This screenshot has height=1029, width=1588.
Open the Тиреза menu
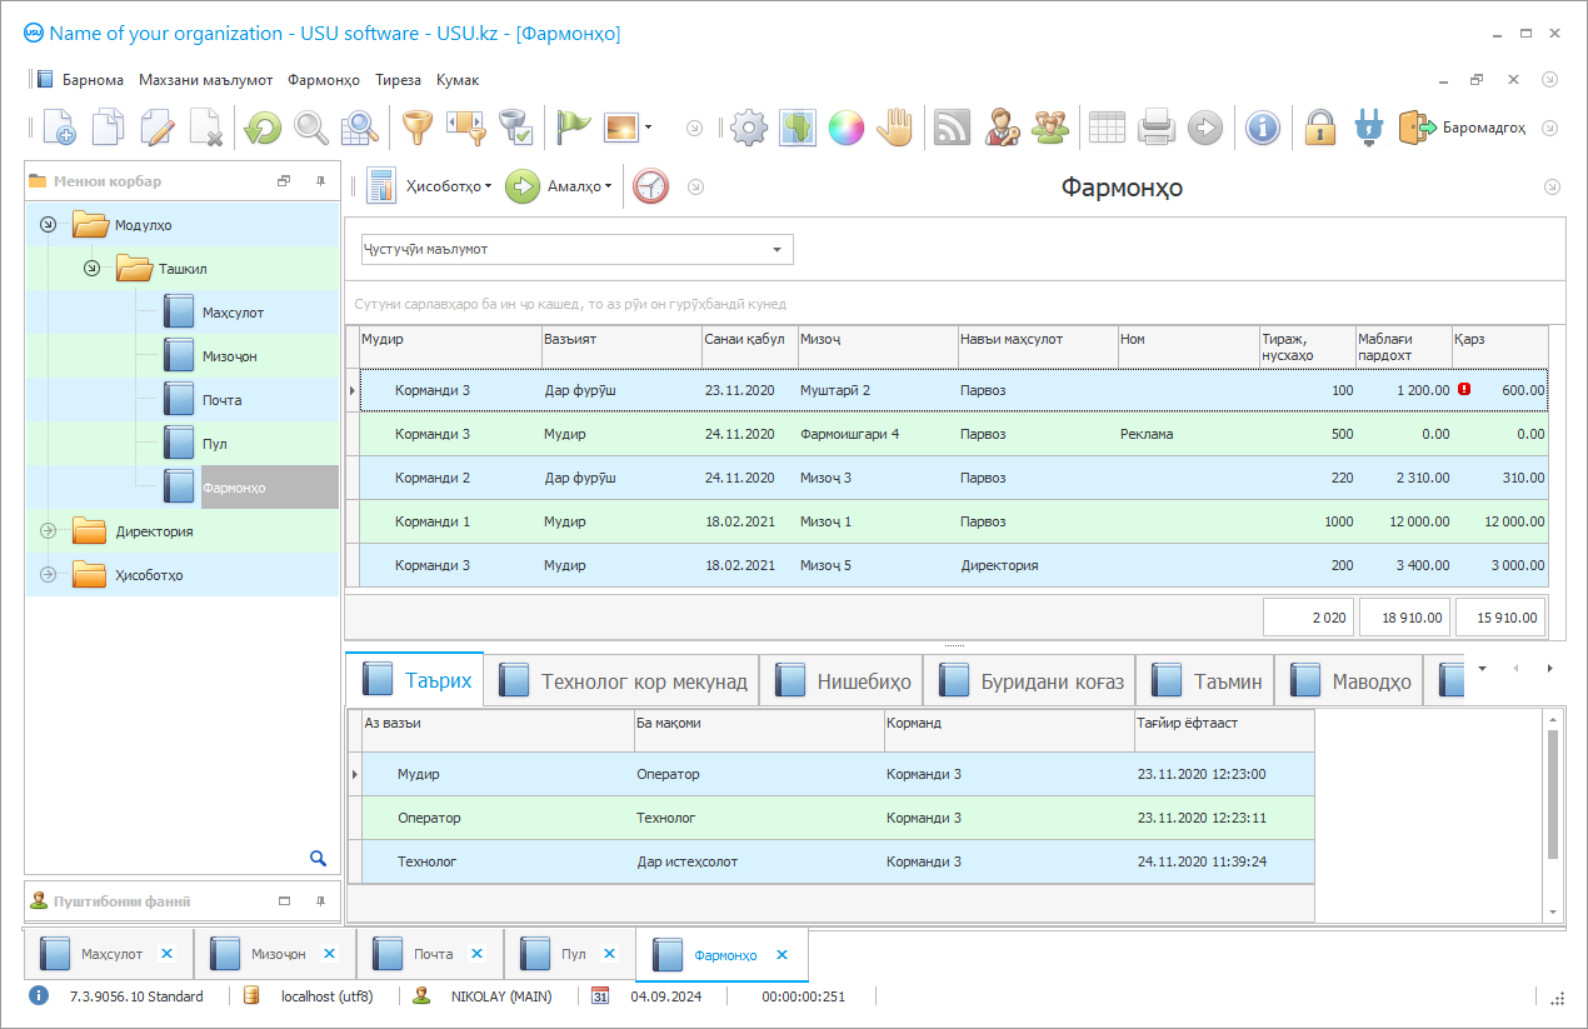click(398, 80)
